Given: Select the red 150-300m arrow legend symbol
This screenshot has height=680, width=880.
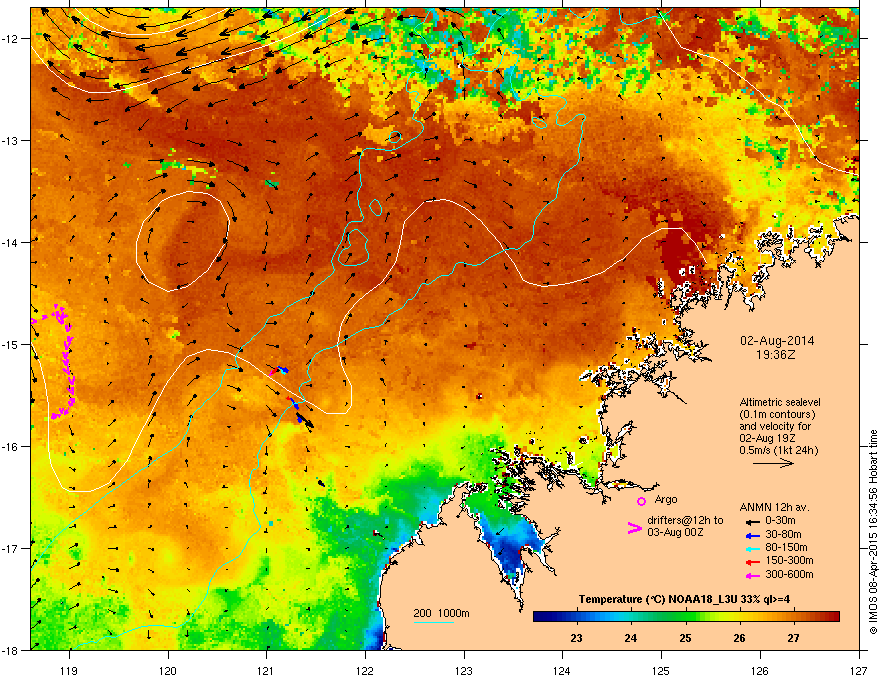Looking at the screenshot, I should coord(751,562).
